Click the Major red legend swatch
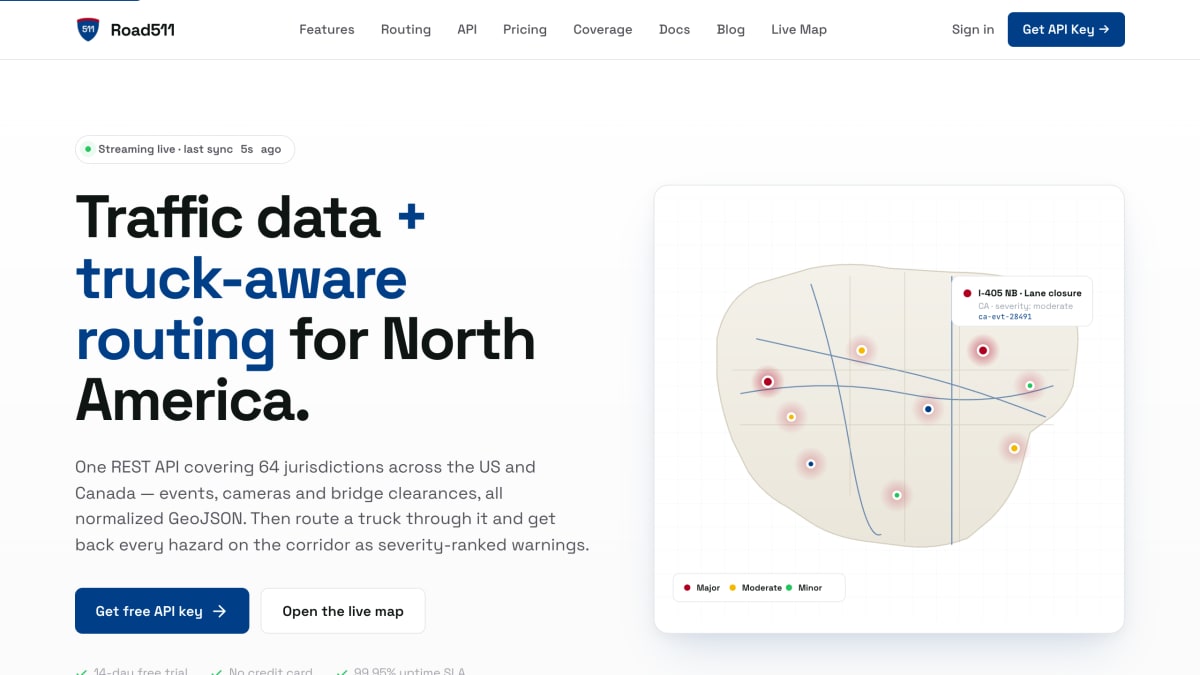 pos(687,588)
